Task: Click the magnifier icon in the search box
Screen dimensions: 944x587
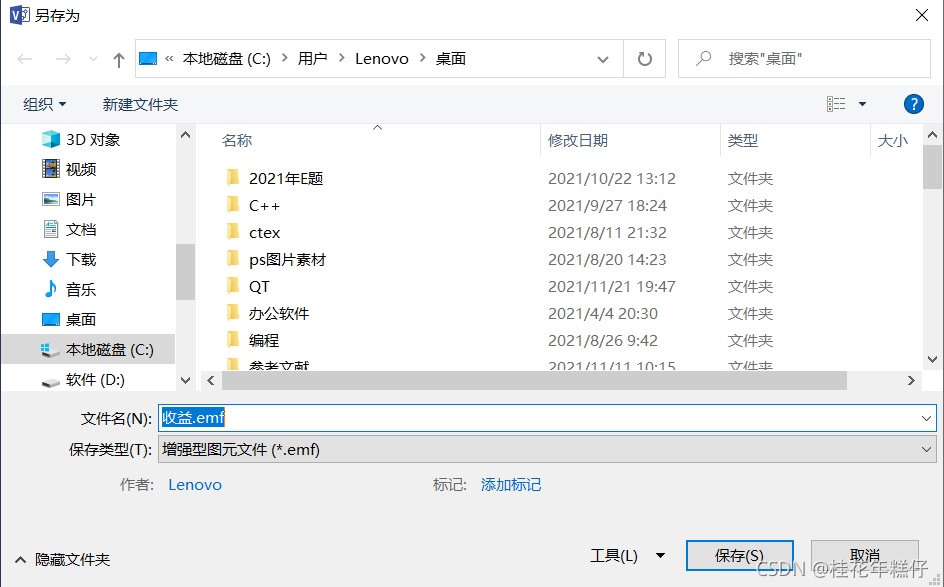Action: tap(704, 58)
